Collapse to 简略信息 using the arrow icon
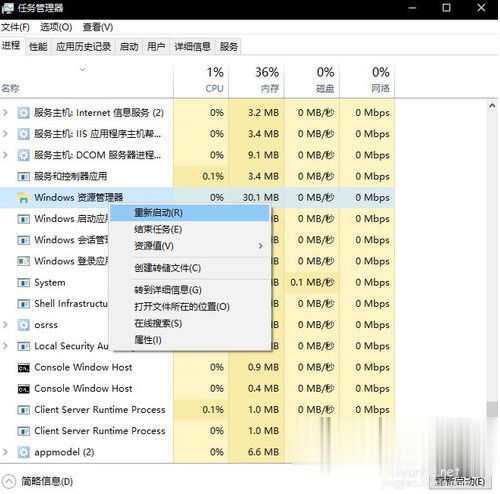The image size is (500, 494). (9, 481)
